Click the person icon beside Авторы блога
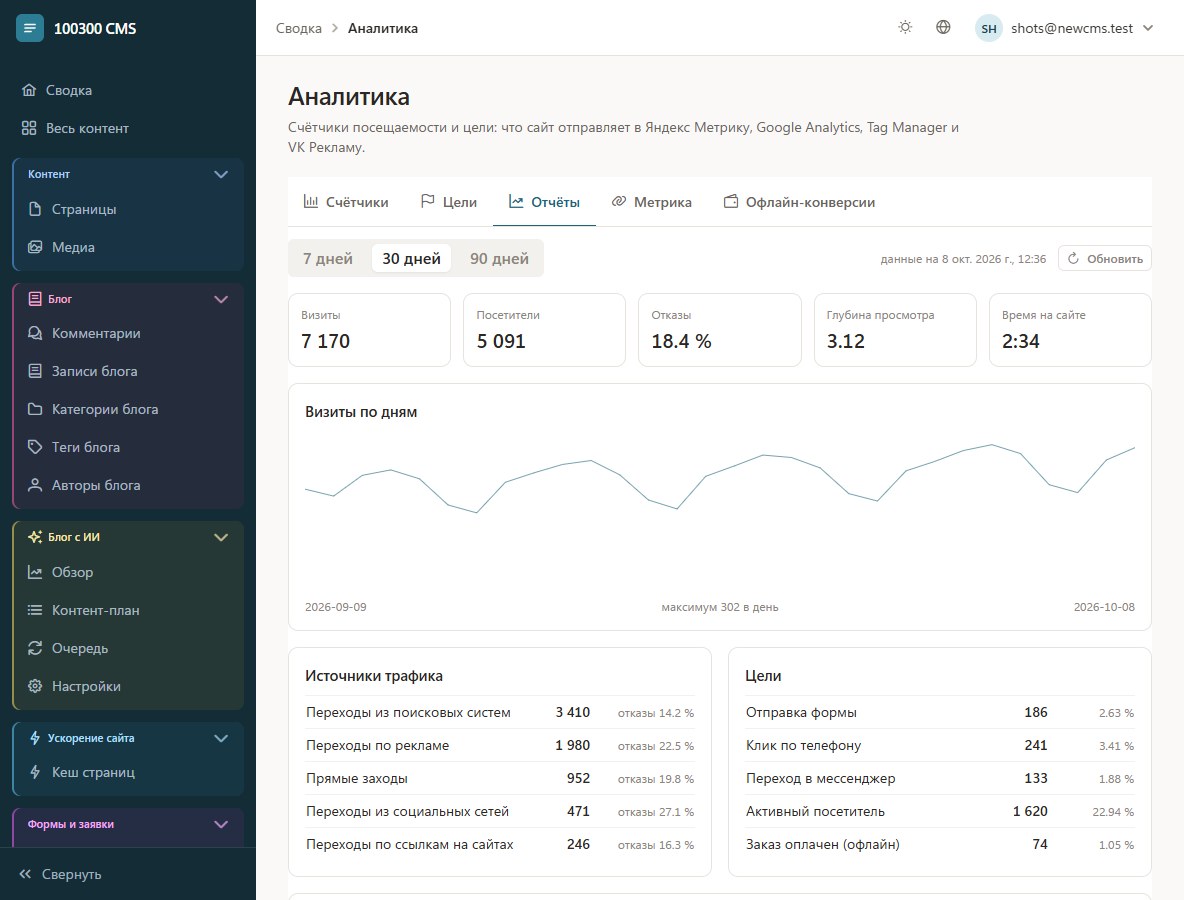The image size is (1184, 900). point(35,485)
